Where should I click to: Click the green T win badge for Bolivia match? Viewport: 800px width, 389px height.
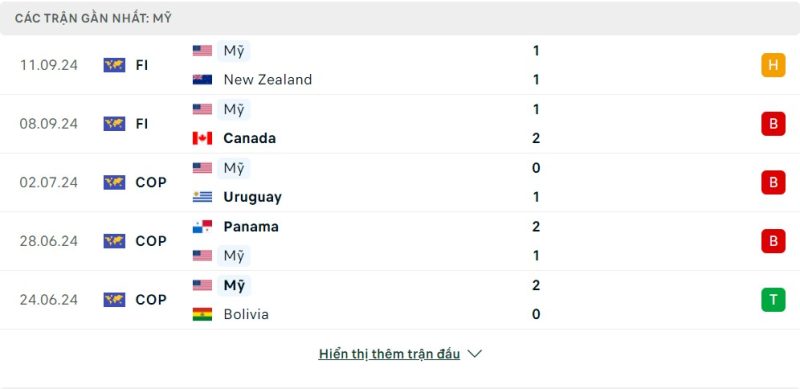click(x=773, y=300)
